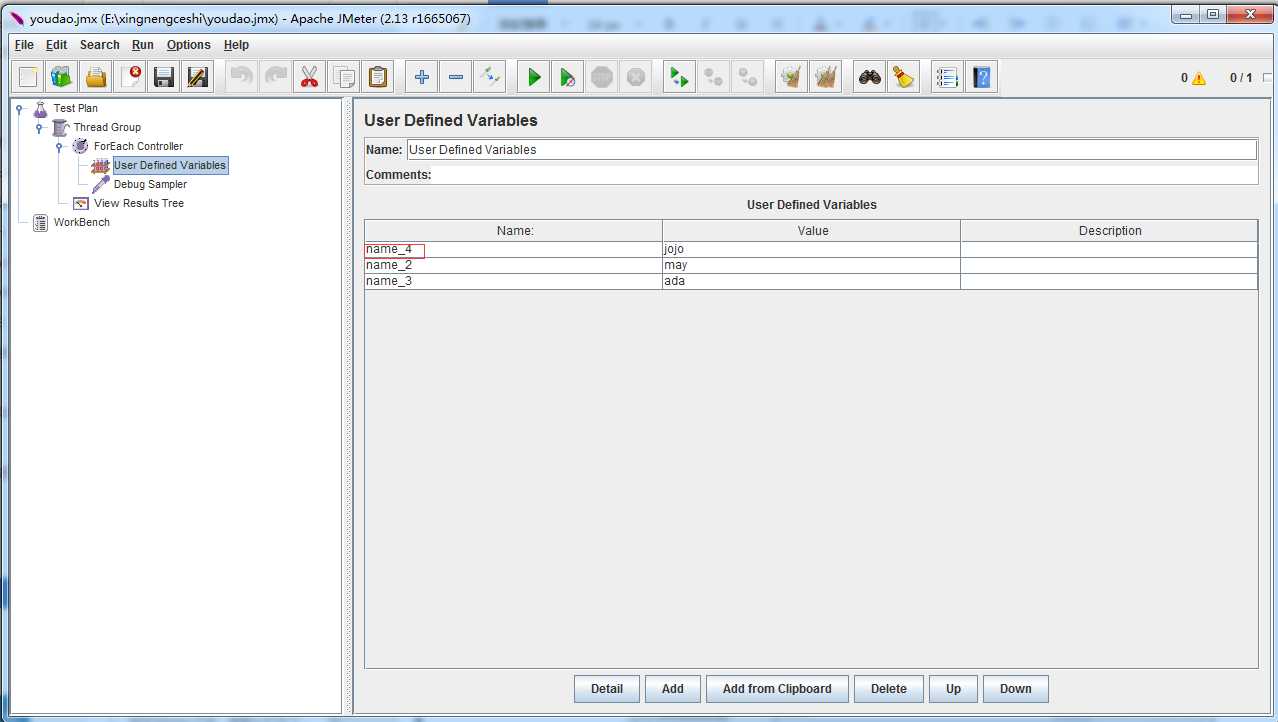This screenshot has height=722, width=1278.
Task: Click the Collapse All minus icon
Action: pyautogui.click(x=456, y=77)
